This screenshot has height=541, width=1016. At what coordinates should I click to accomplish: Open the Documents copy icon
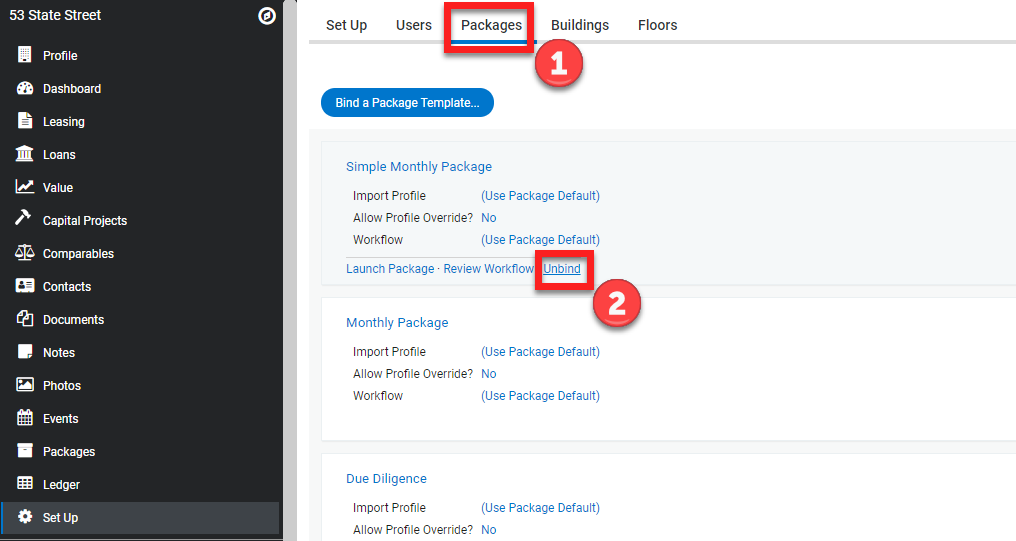[x=25, y=318]
